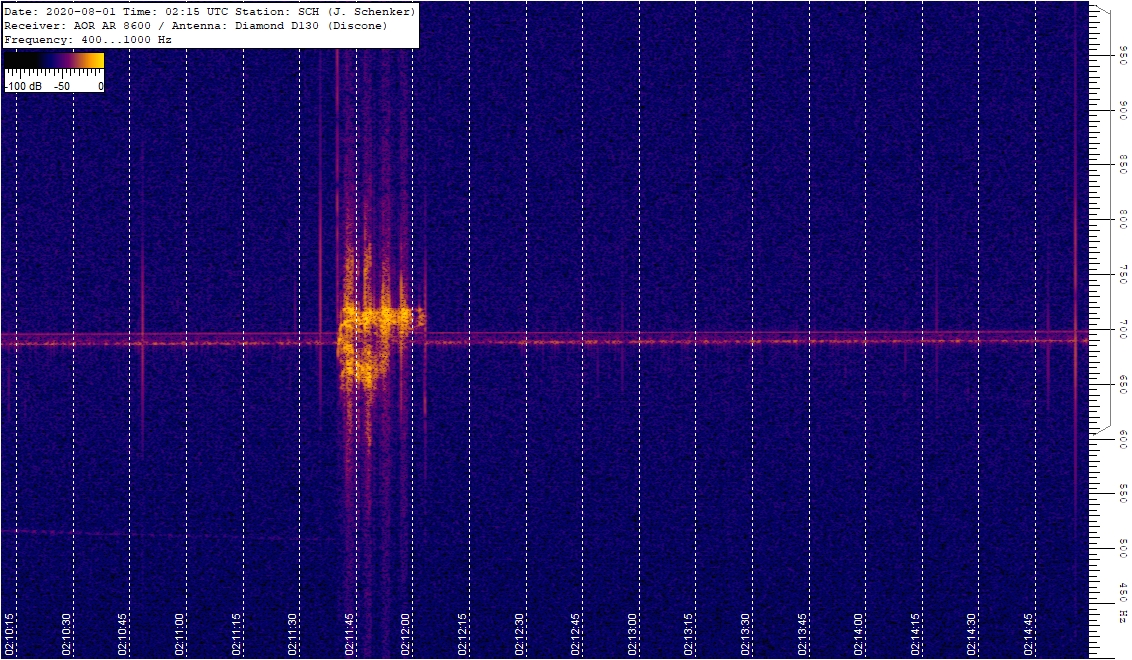Image resolution: width=1132 pixels, height=660 pixels.
Task: Click the vertical spike near 02:10:45
Action: 142,300
